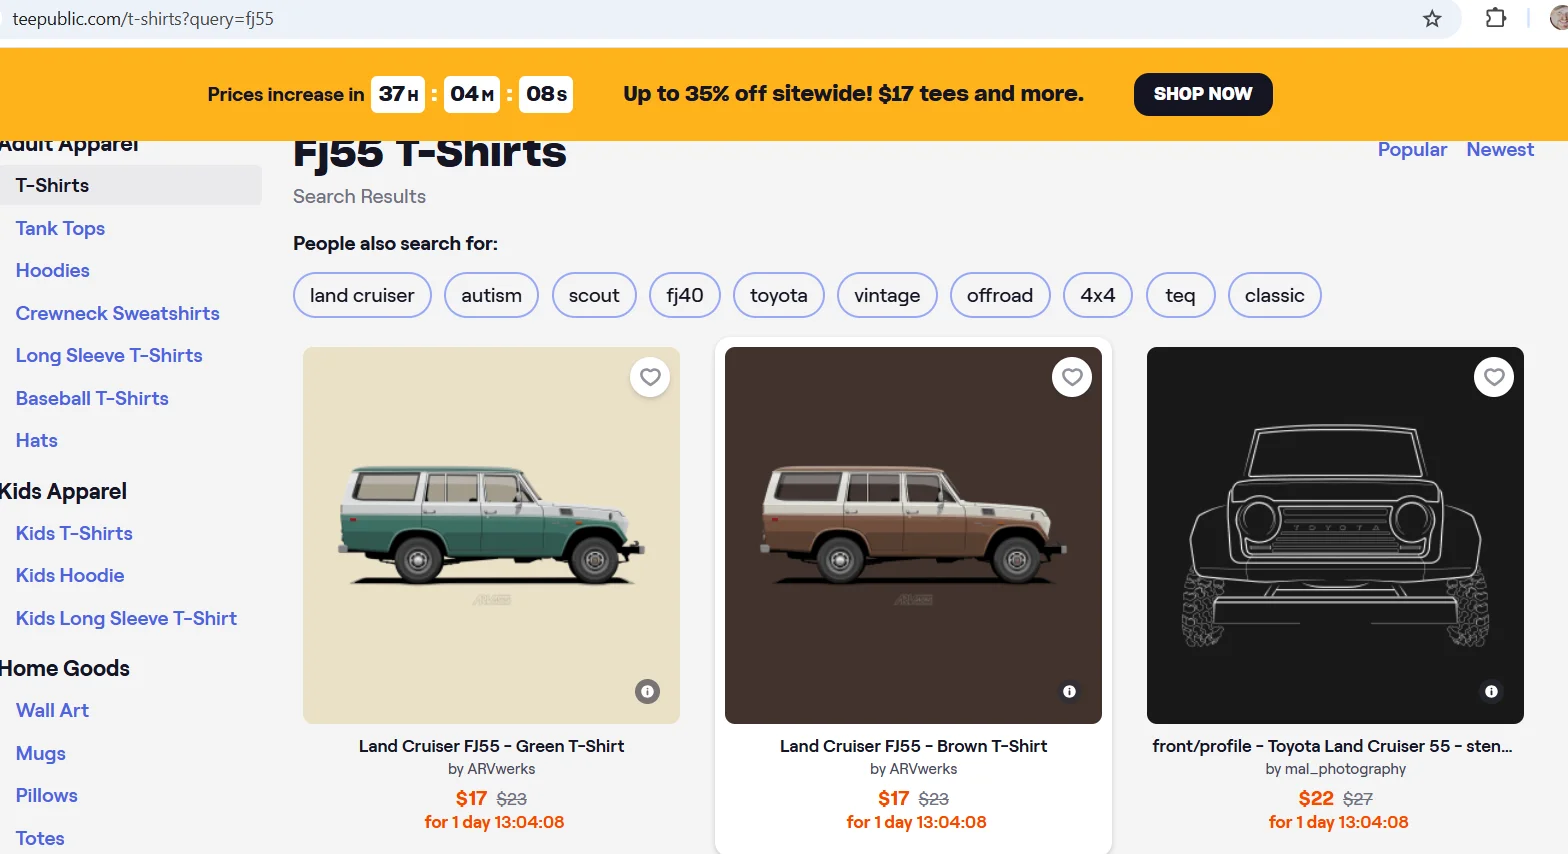View artist mal_photography profile
The image size is (1568, 854).
[x=1345, y=769]
